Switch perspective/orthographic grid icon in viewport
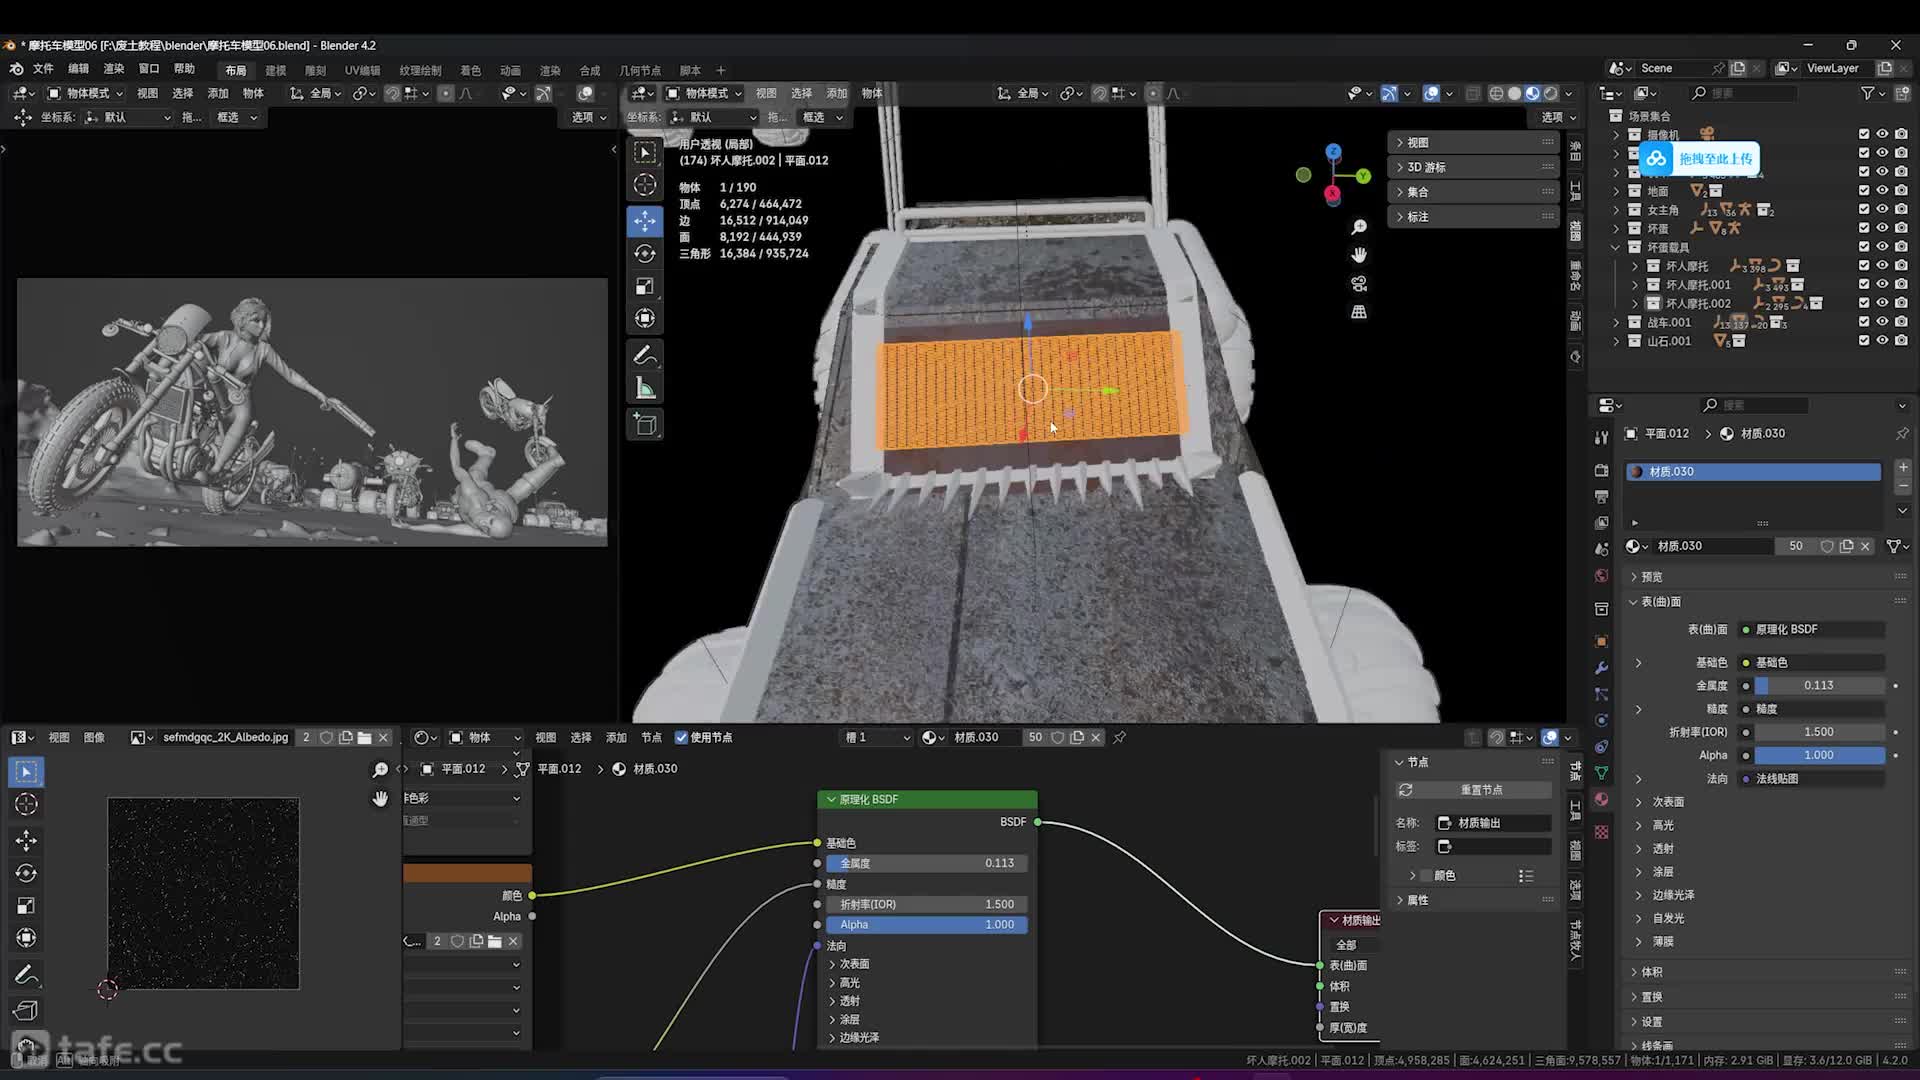The image size is (1920, 1080). 1359,312
